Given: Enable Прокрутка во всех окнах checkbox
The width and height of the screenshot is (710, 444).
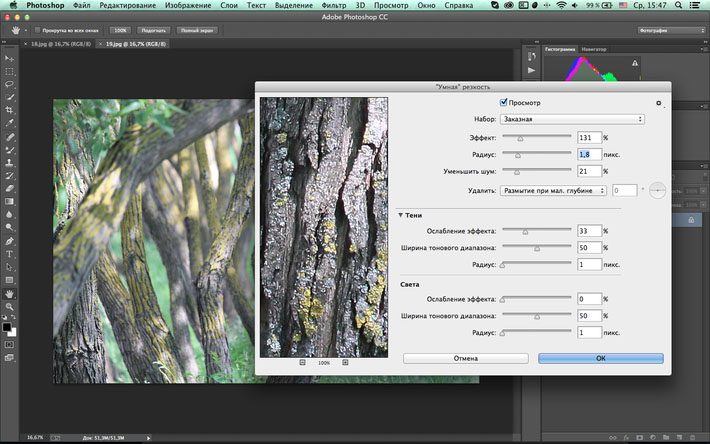Looking at the screenshot, I should click(37, 31).
